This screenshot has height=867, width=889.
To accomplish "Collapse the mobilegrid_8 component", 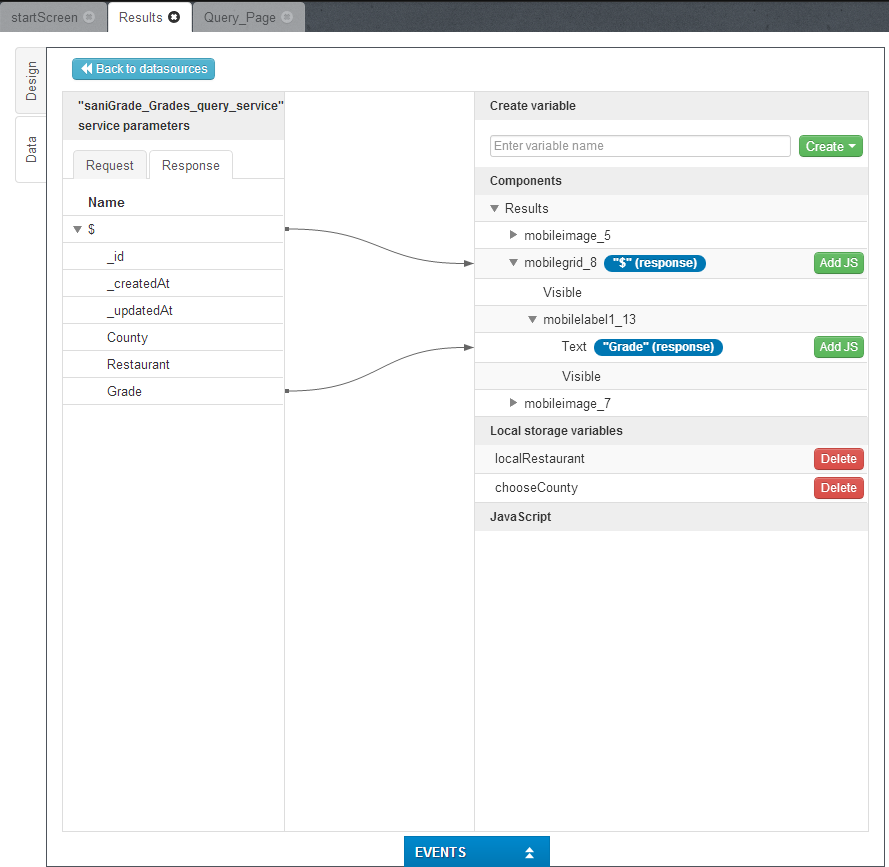I will point(514,263).
